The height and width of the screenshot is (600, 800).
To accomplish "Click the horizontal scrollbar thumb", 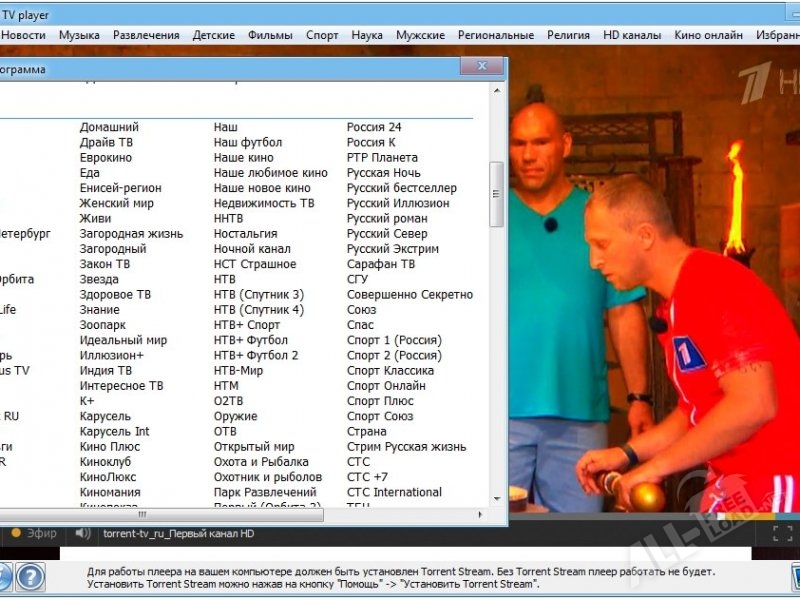I will pos(142,515).
